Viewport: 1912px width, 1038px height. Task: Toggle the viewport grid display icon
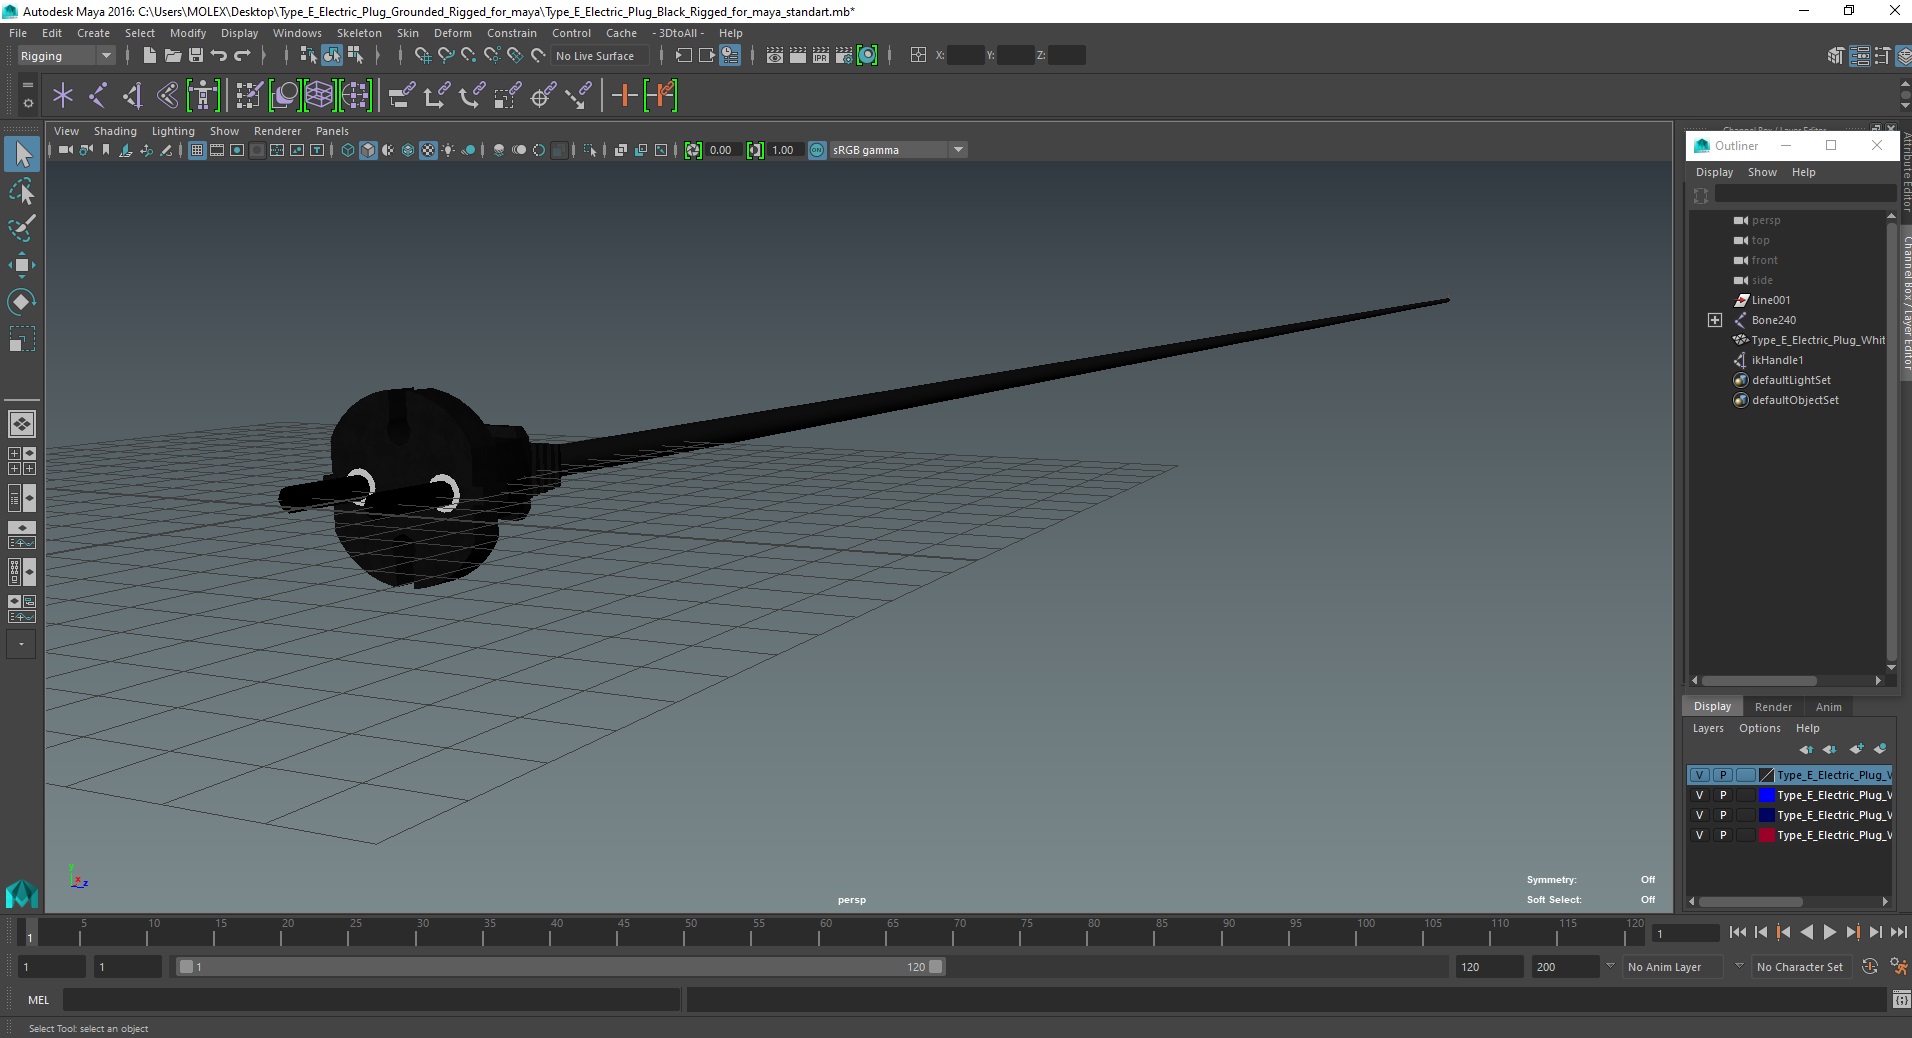point(197,150)
